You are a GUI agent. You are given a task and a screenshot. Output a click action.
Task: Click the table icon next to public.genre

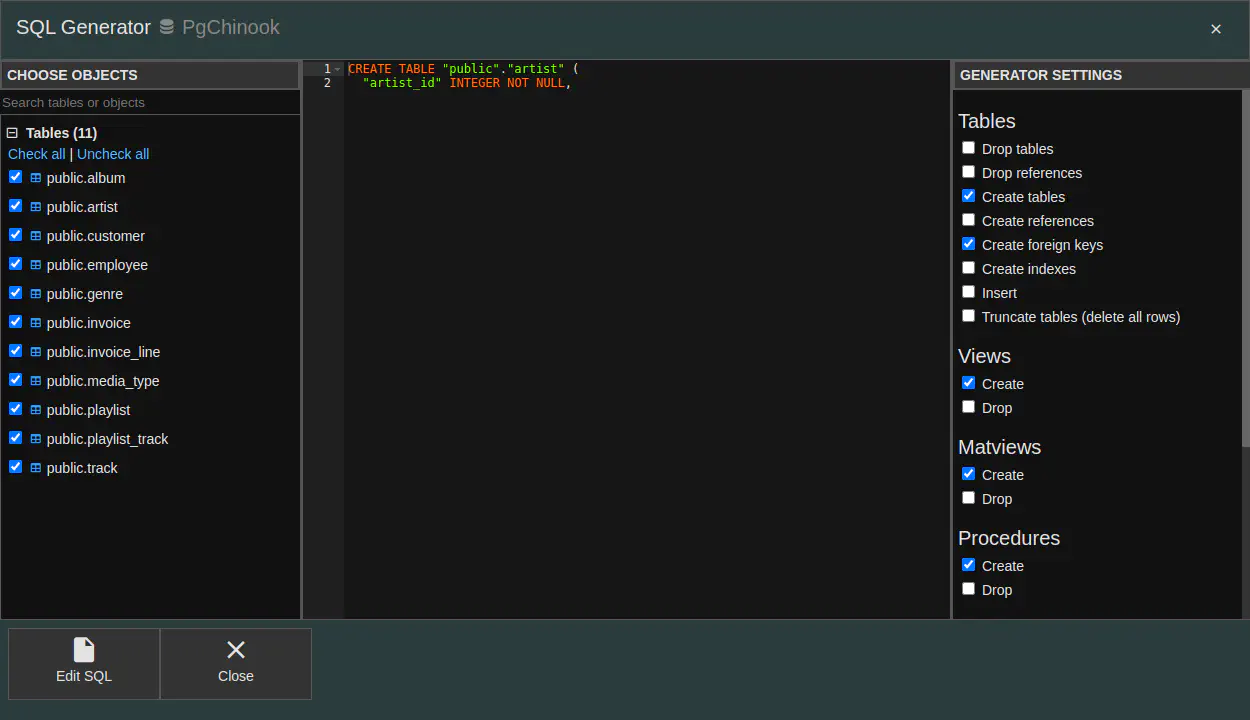pyautogui.click(x=36, y=294)
